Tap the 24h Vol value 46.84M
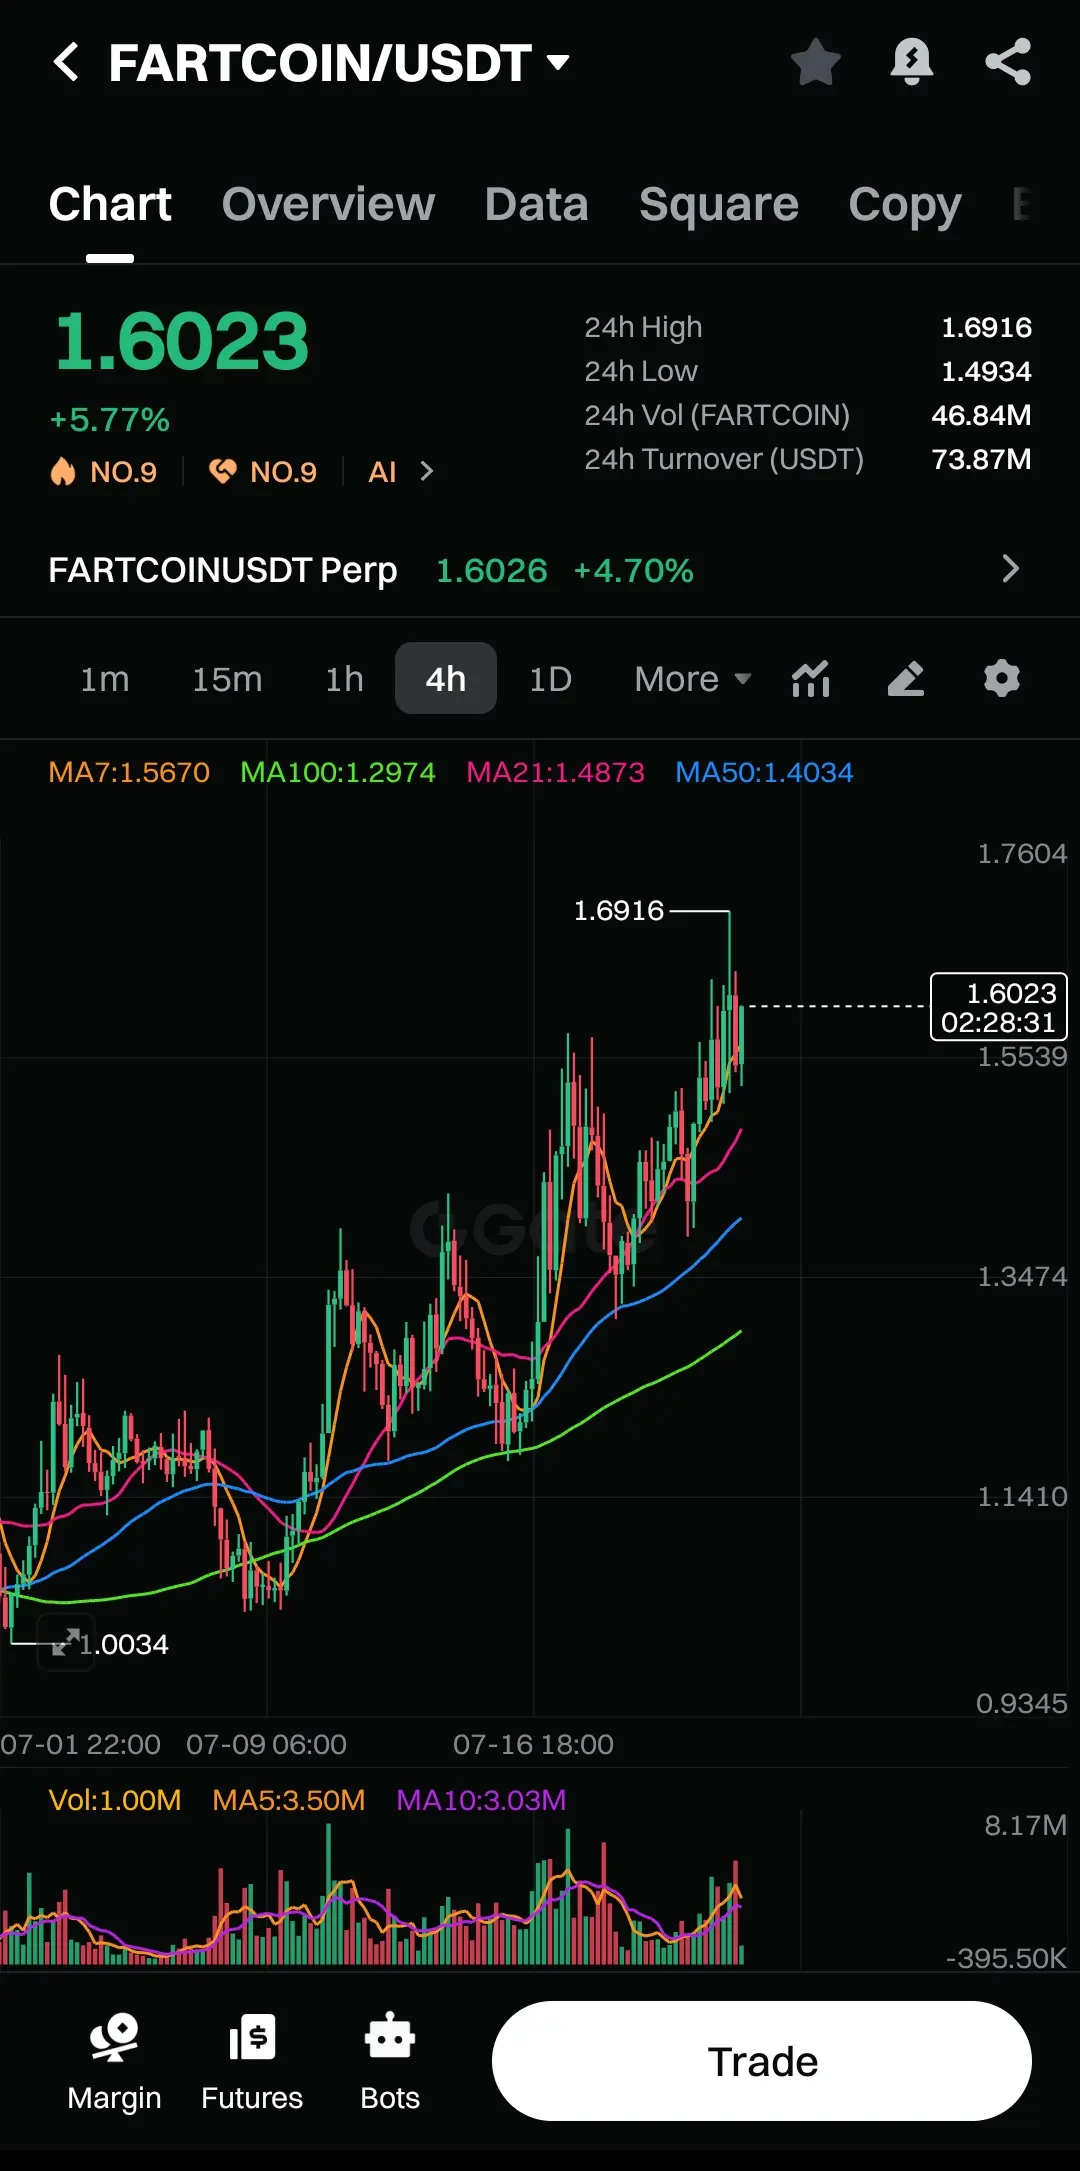Viewport: 1080px width, 2171px height. [981, 415]
